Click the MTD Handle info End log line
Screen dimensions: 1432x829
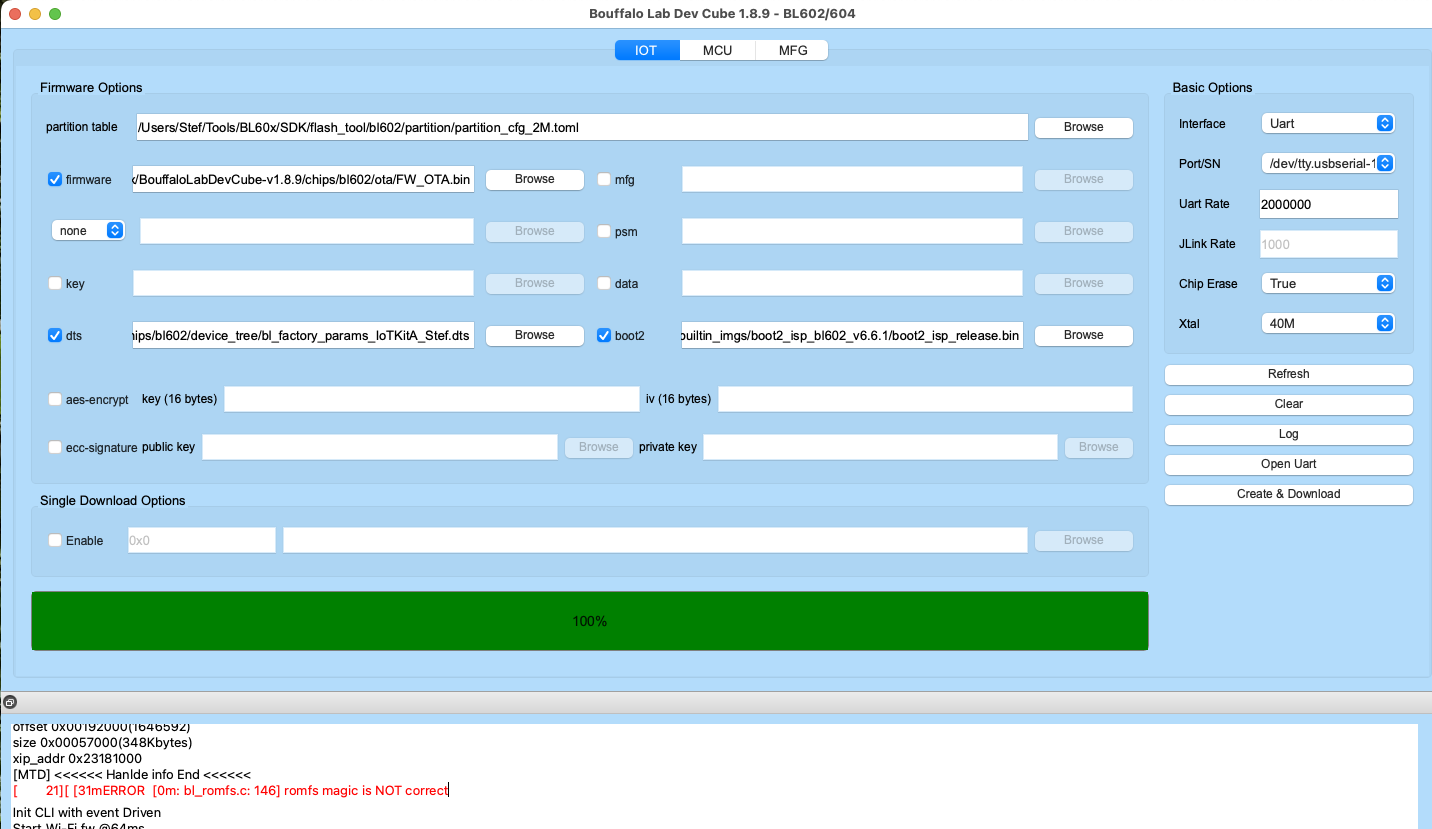coord(132,774)
